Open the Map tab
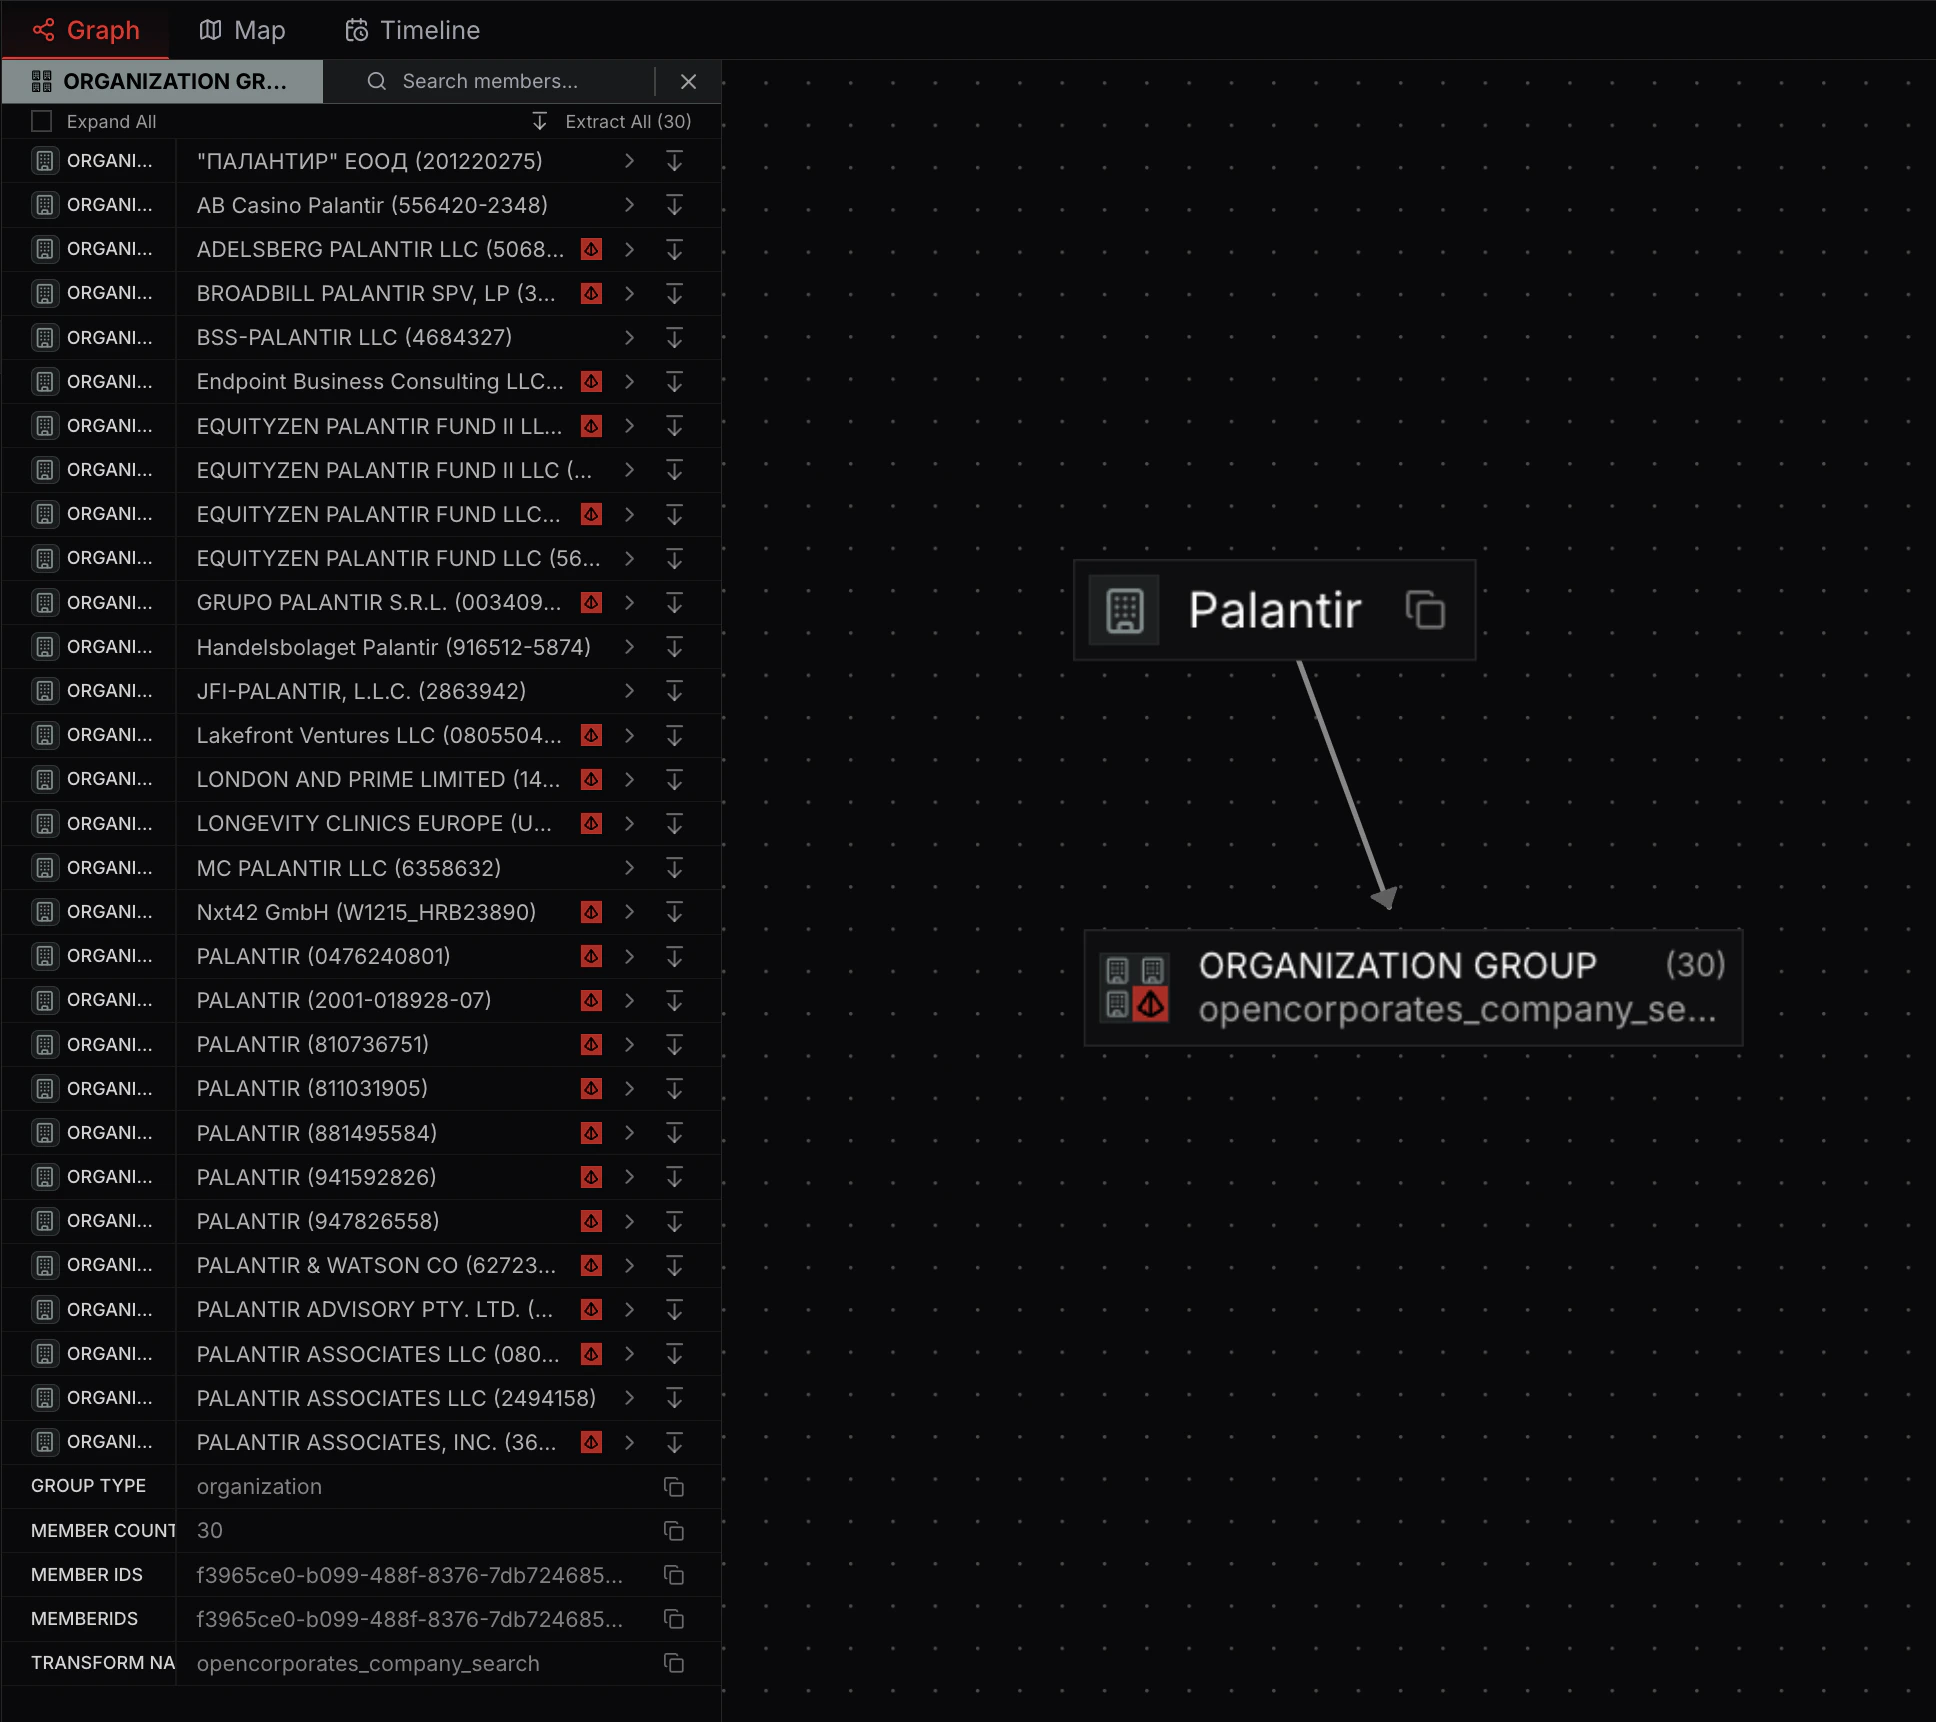Screen dimensions: 1936x1722 242,30
